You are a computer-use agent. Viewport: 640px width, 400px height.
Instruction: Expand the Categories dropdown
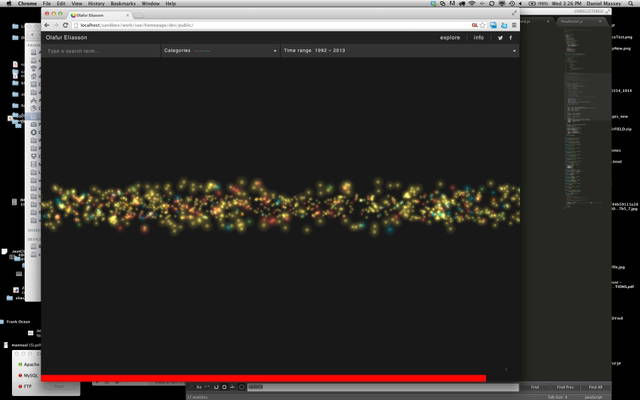[220, 51]
